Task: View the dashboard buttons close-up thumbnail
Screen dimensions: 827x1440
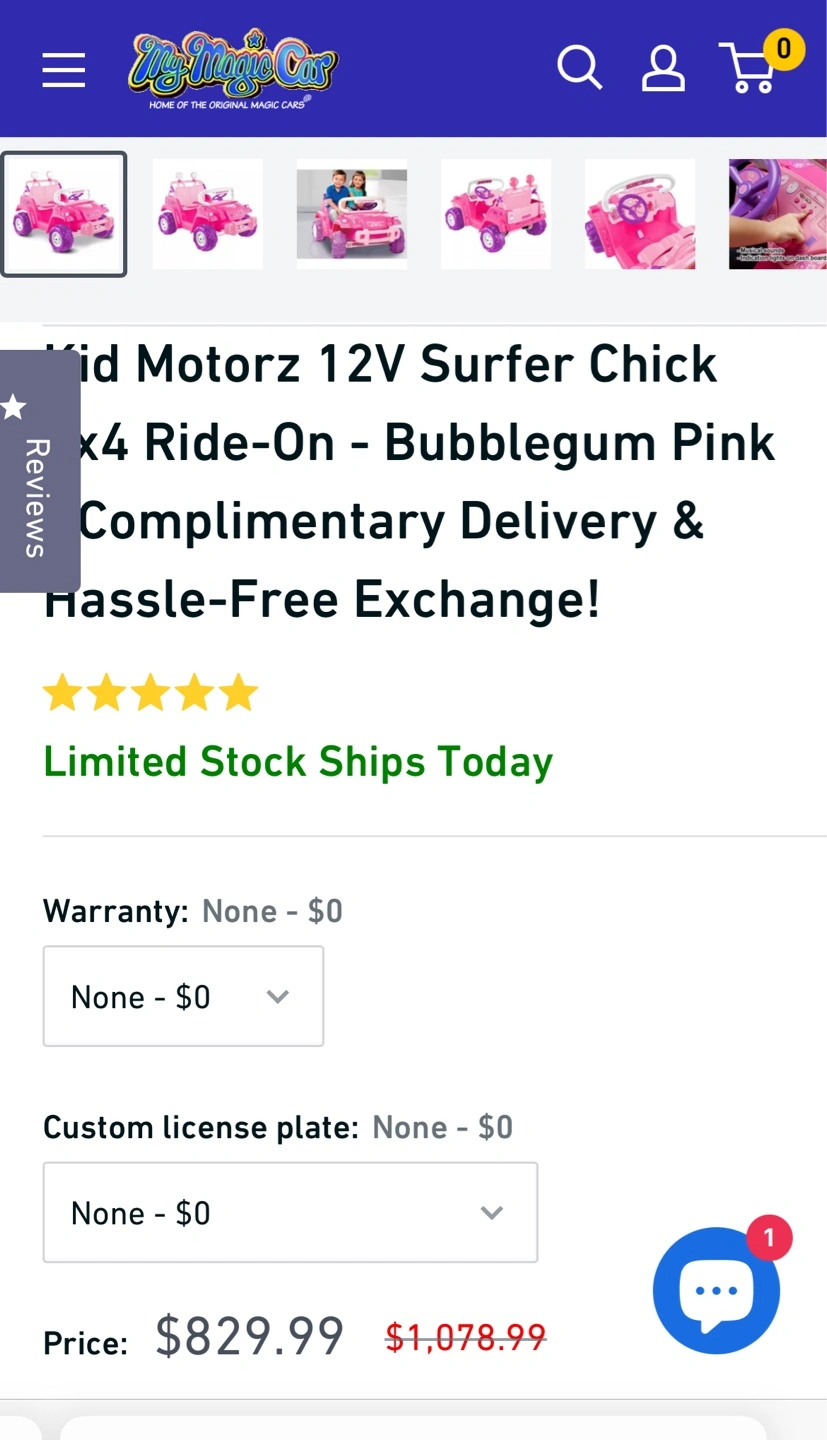Action: pos(778,214)
